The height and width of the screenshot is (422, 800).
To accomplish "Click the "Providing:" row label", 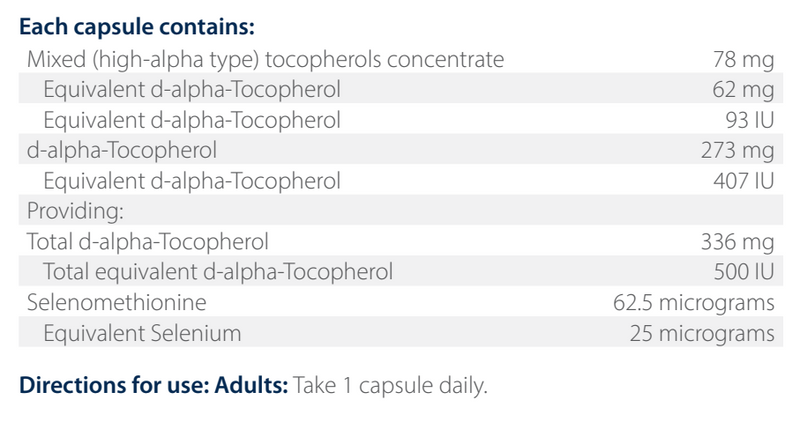I will click(x=65, y=211).
